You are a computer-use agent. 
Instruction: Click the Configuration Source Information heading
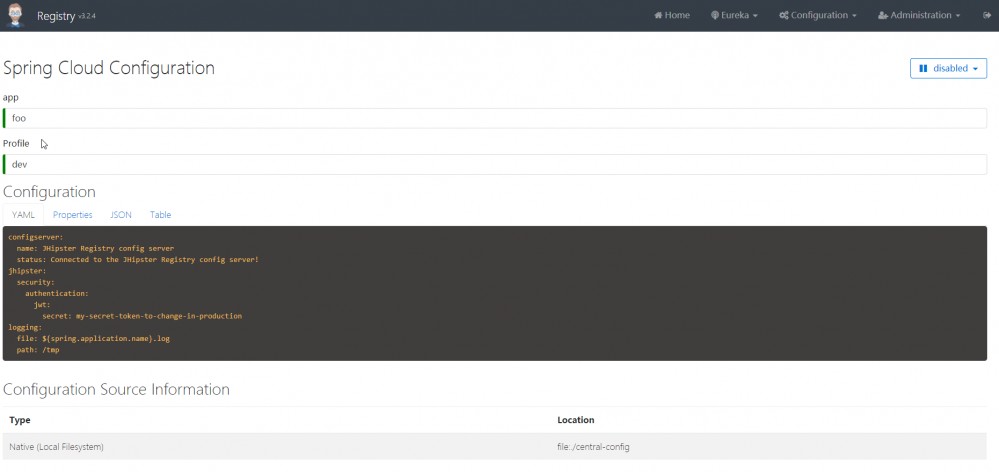pyautogui.click(x=117, y=389)
